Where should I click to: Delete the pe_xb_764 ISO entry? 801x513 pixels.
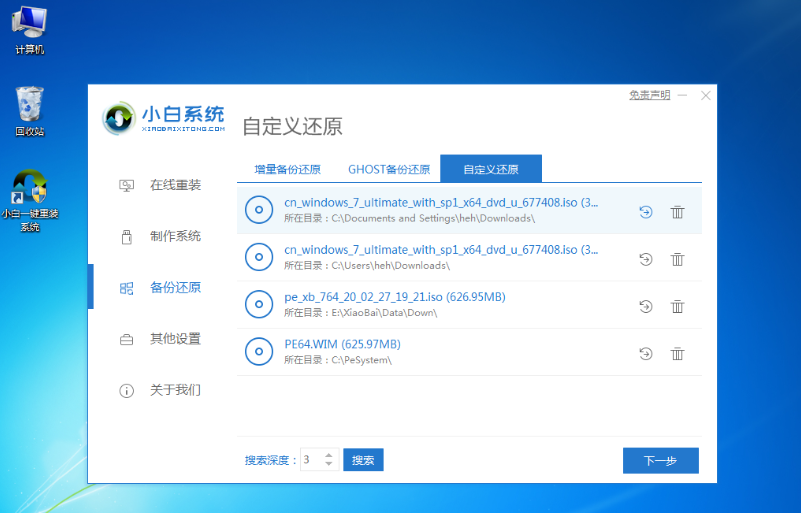coord(677,306)
